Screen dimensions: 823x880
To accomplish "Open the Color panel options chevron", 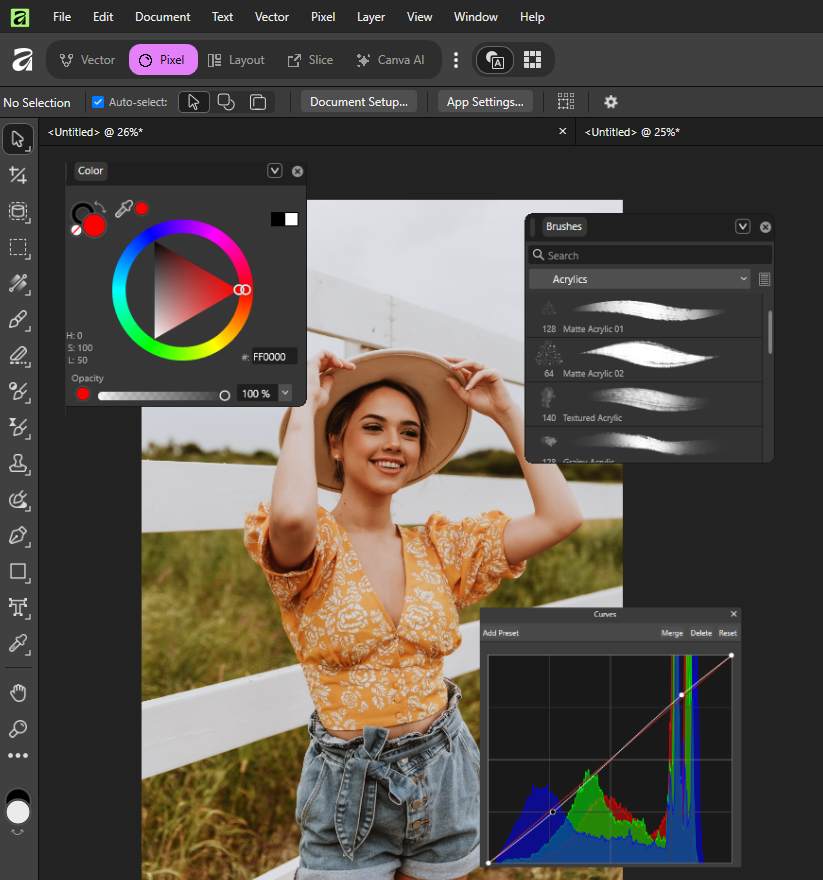I will (275, 171).
